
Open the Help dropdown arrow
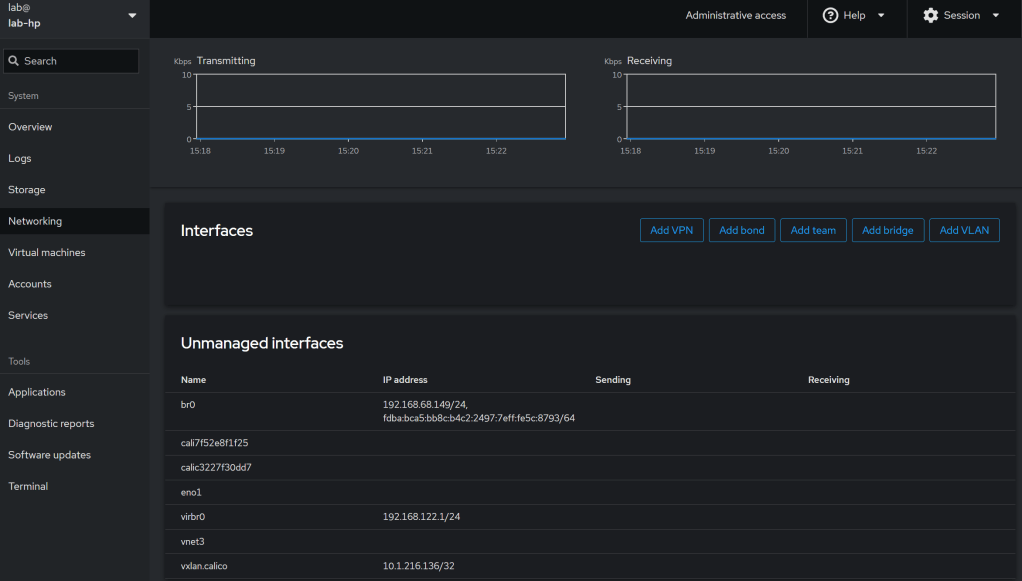(x=881, y=16)
